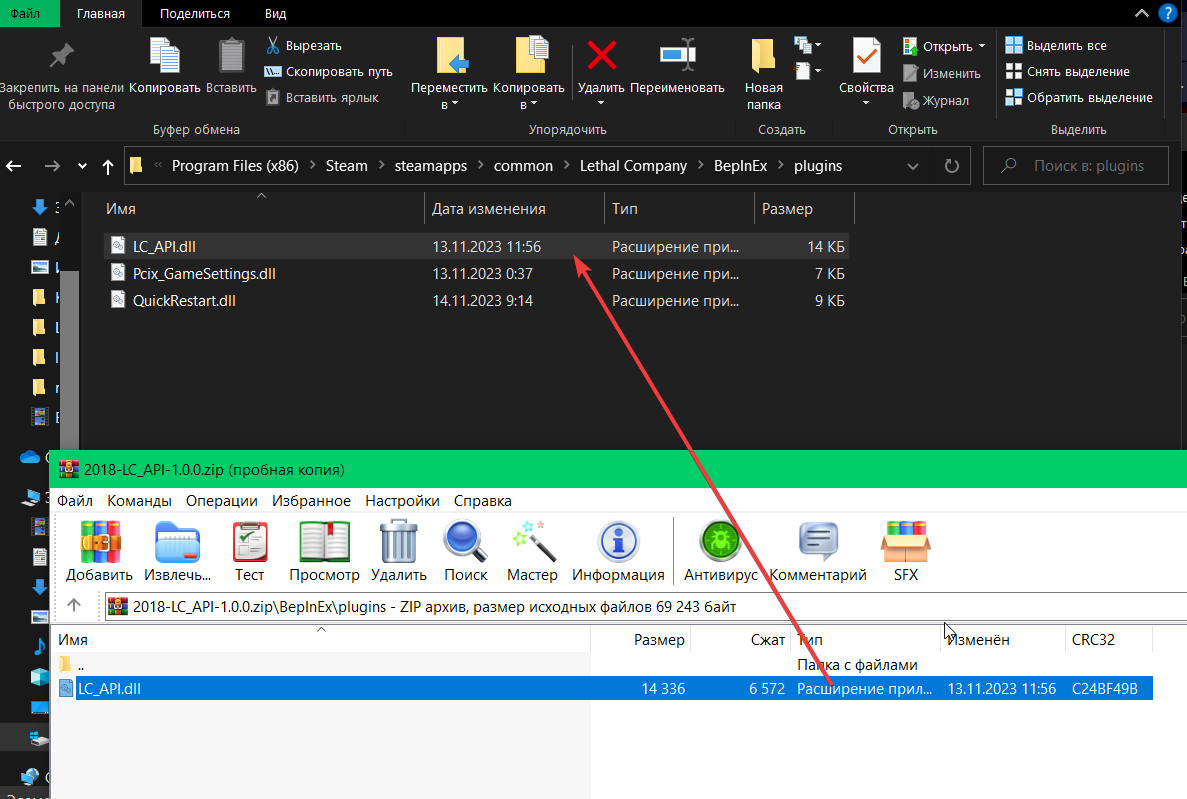Screen dimensions: 1187x799
Task: Click BepInEx in breadcrumb path
Action: (x=740, y=166)
